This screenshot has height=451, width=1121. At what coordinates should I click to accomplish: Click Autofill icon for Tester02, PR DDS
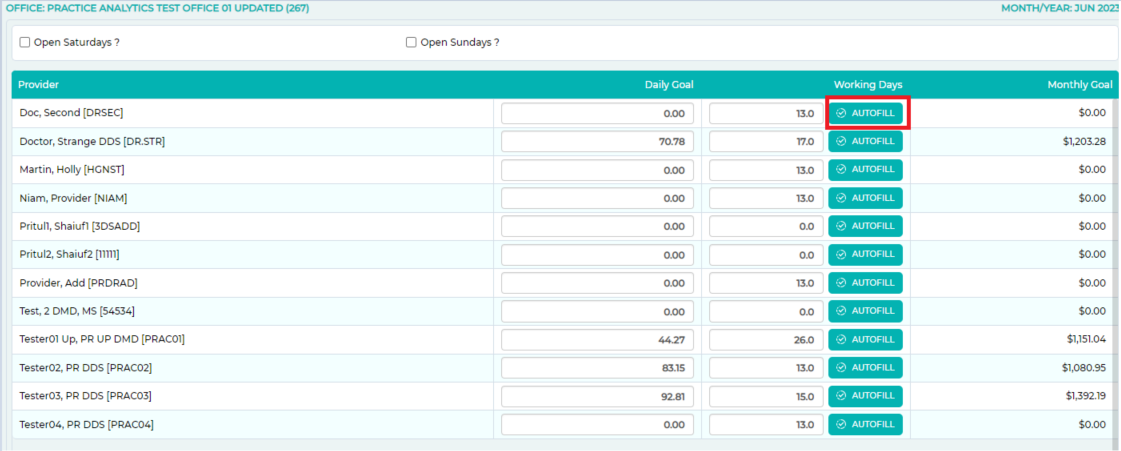point(841,367)
